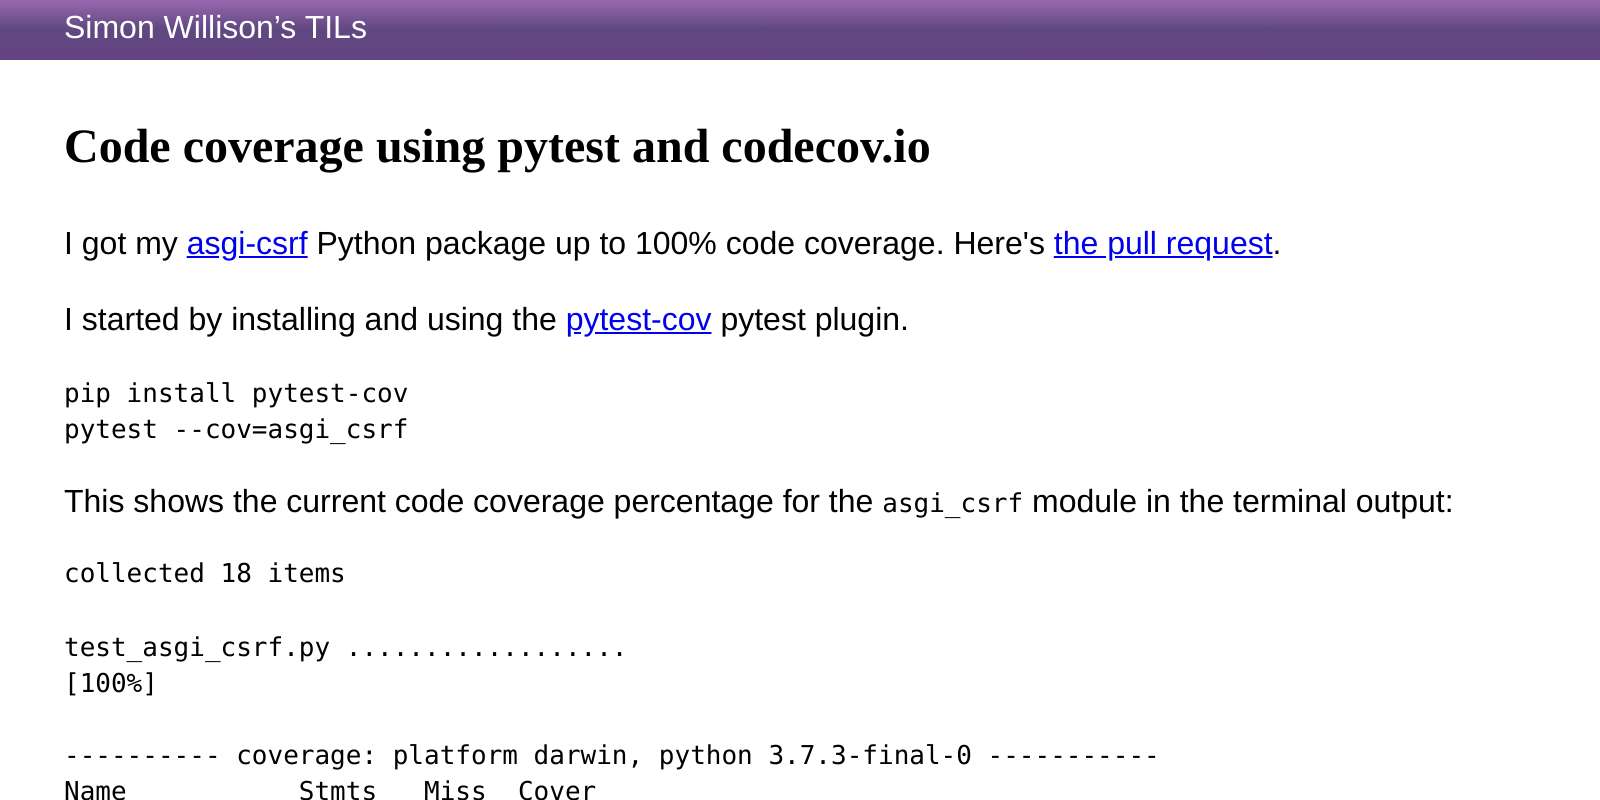
Task: Click the collected 18 items output line
Action: pyautogui.click(x=205, y=573)
